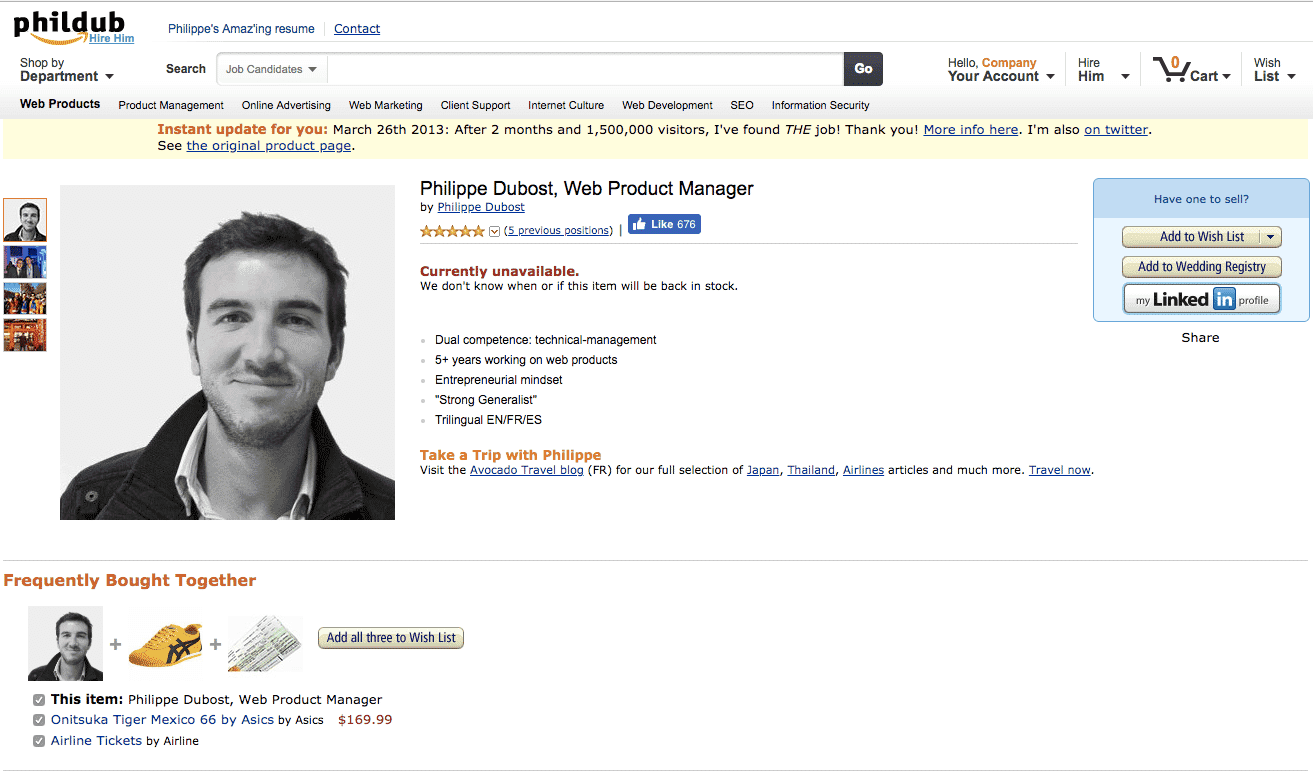
Task: Open the Information Security category
Action: [x=820, y=105]
